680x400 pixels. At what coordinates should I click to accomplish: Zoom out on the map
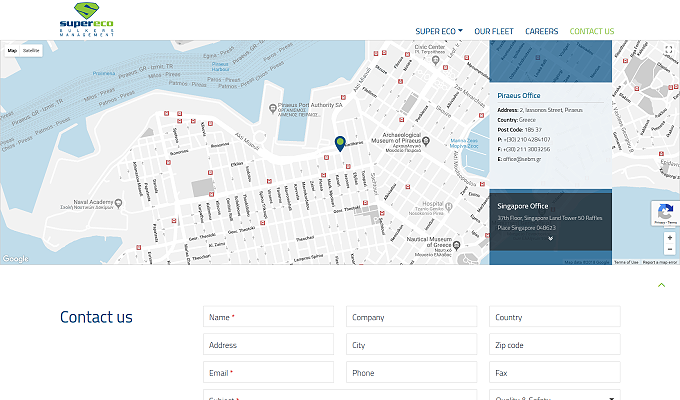670,249
